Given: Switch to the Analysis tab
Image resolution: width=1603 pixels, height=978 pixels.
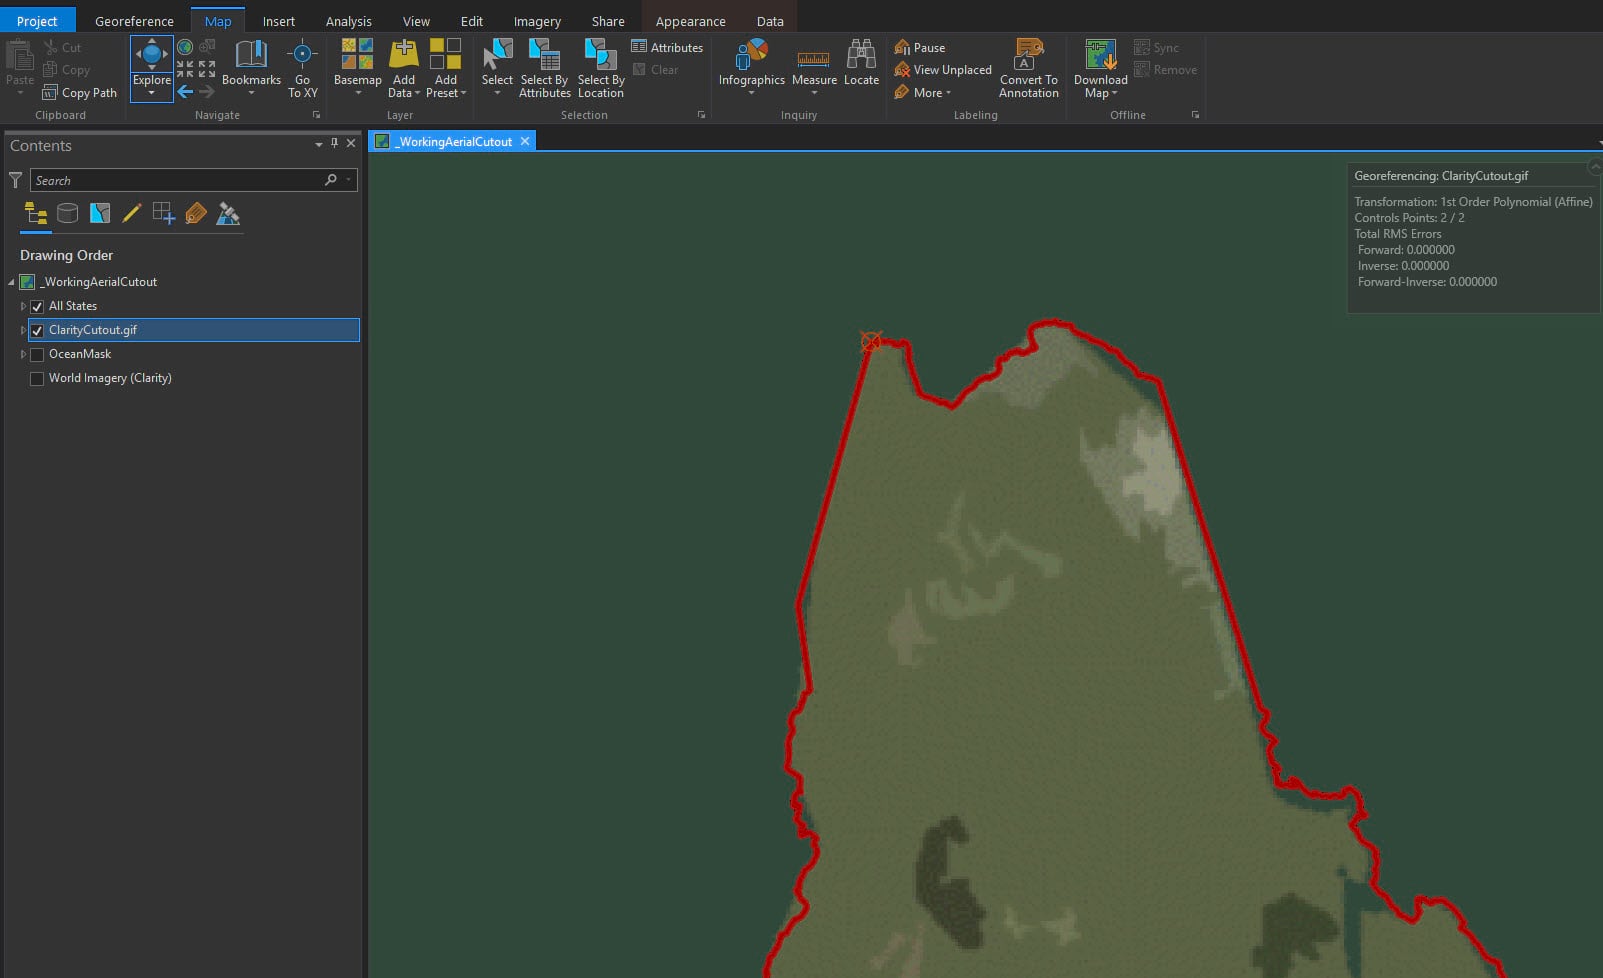Looking at the screenshot, I should 348,21.
